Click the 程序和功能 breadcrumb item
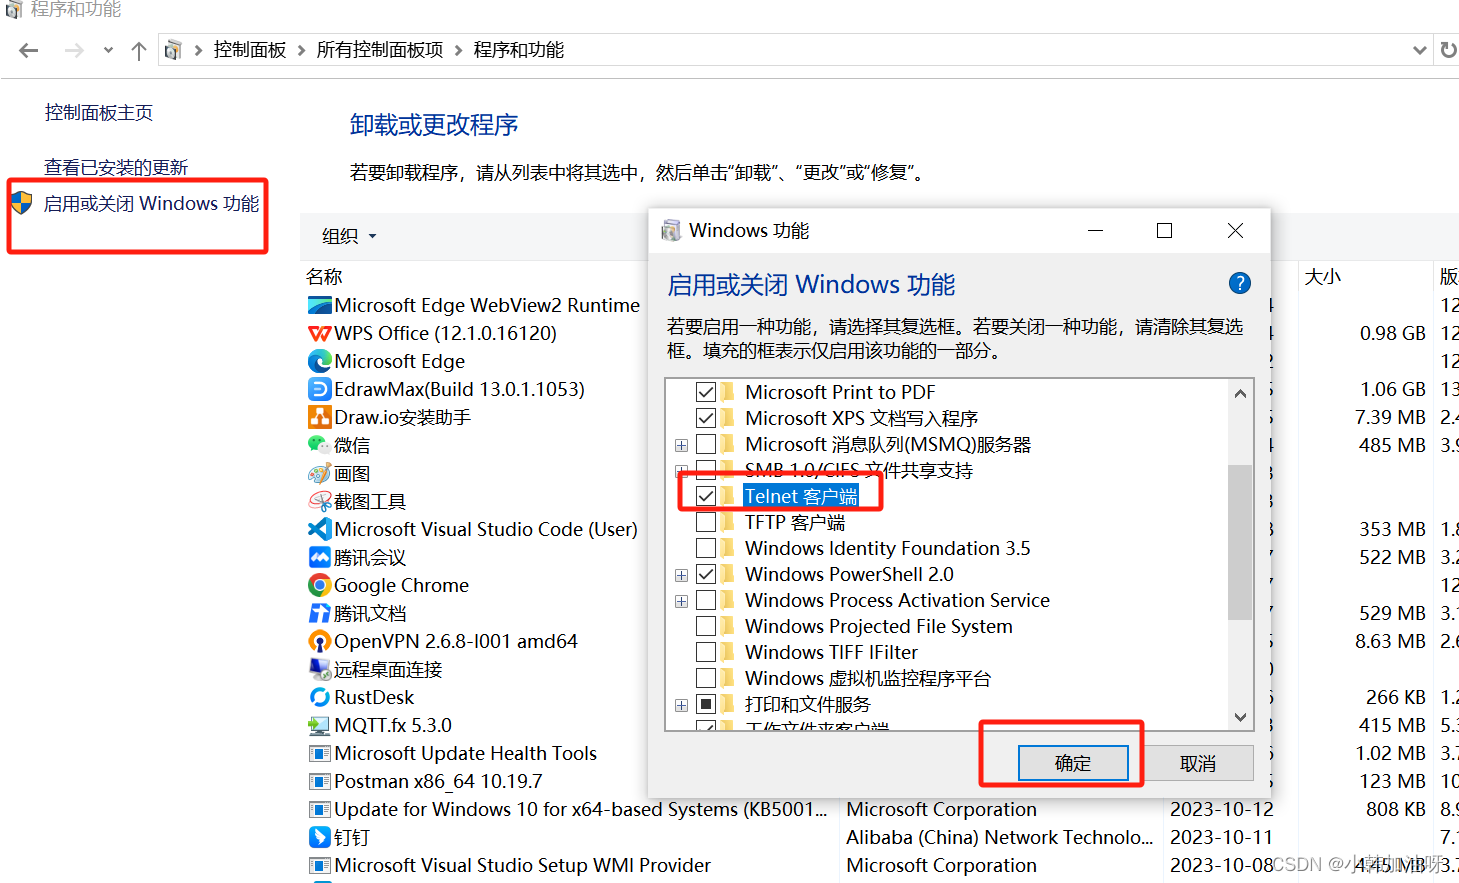The image size is (1459, 883). pyautogui.click(x=519, y=50)
